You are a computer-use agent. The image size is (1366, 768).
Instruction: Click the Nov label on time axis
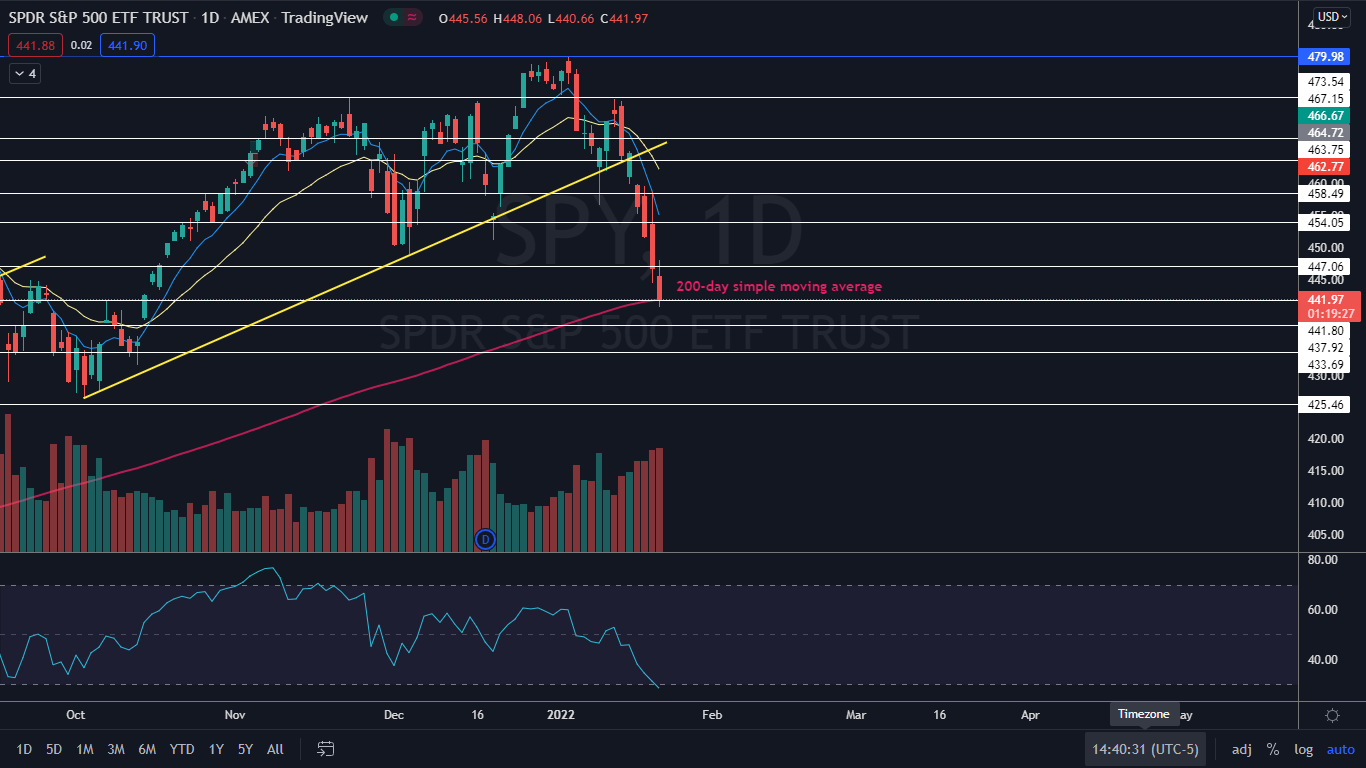click(234, 715)
